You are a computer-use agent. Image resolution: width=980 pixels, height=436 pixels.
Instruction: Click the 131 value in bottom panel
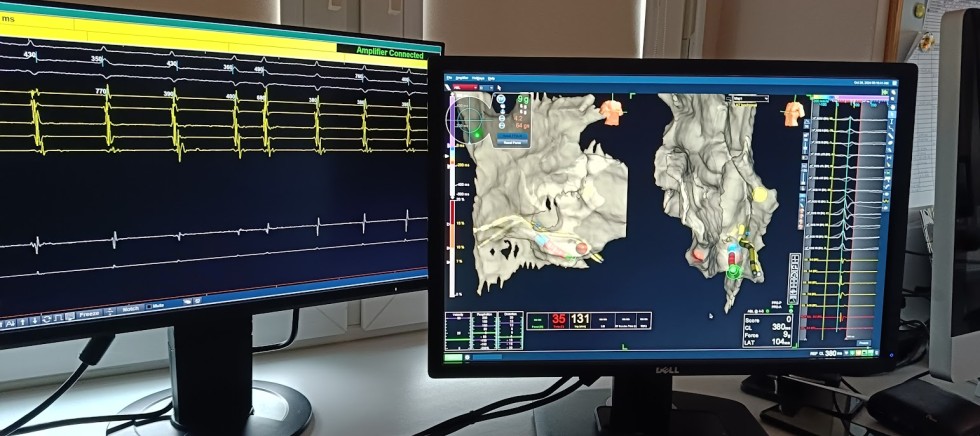point(580,319)
